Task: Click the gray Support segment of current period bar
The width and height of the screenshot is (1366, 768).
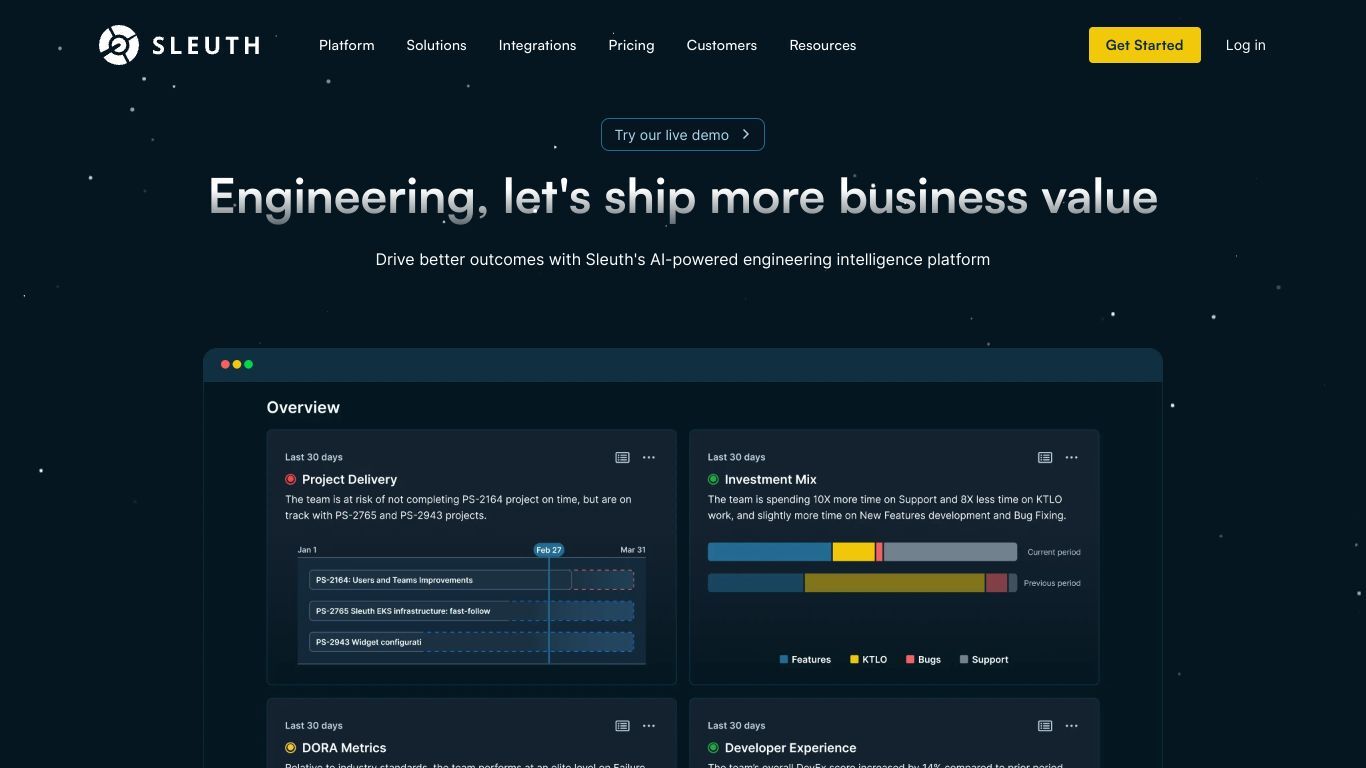Action: 950,552
